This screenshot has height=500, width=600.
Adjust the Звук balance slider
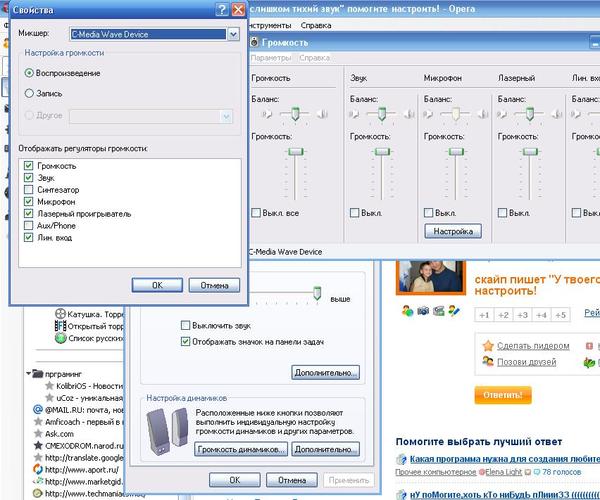click(382, 114)
